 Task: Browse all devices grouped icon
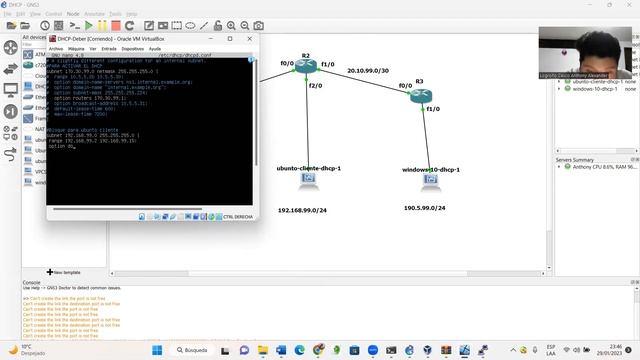click(11, 133)
